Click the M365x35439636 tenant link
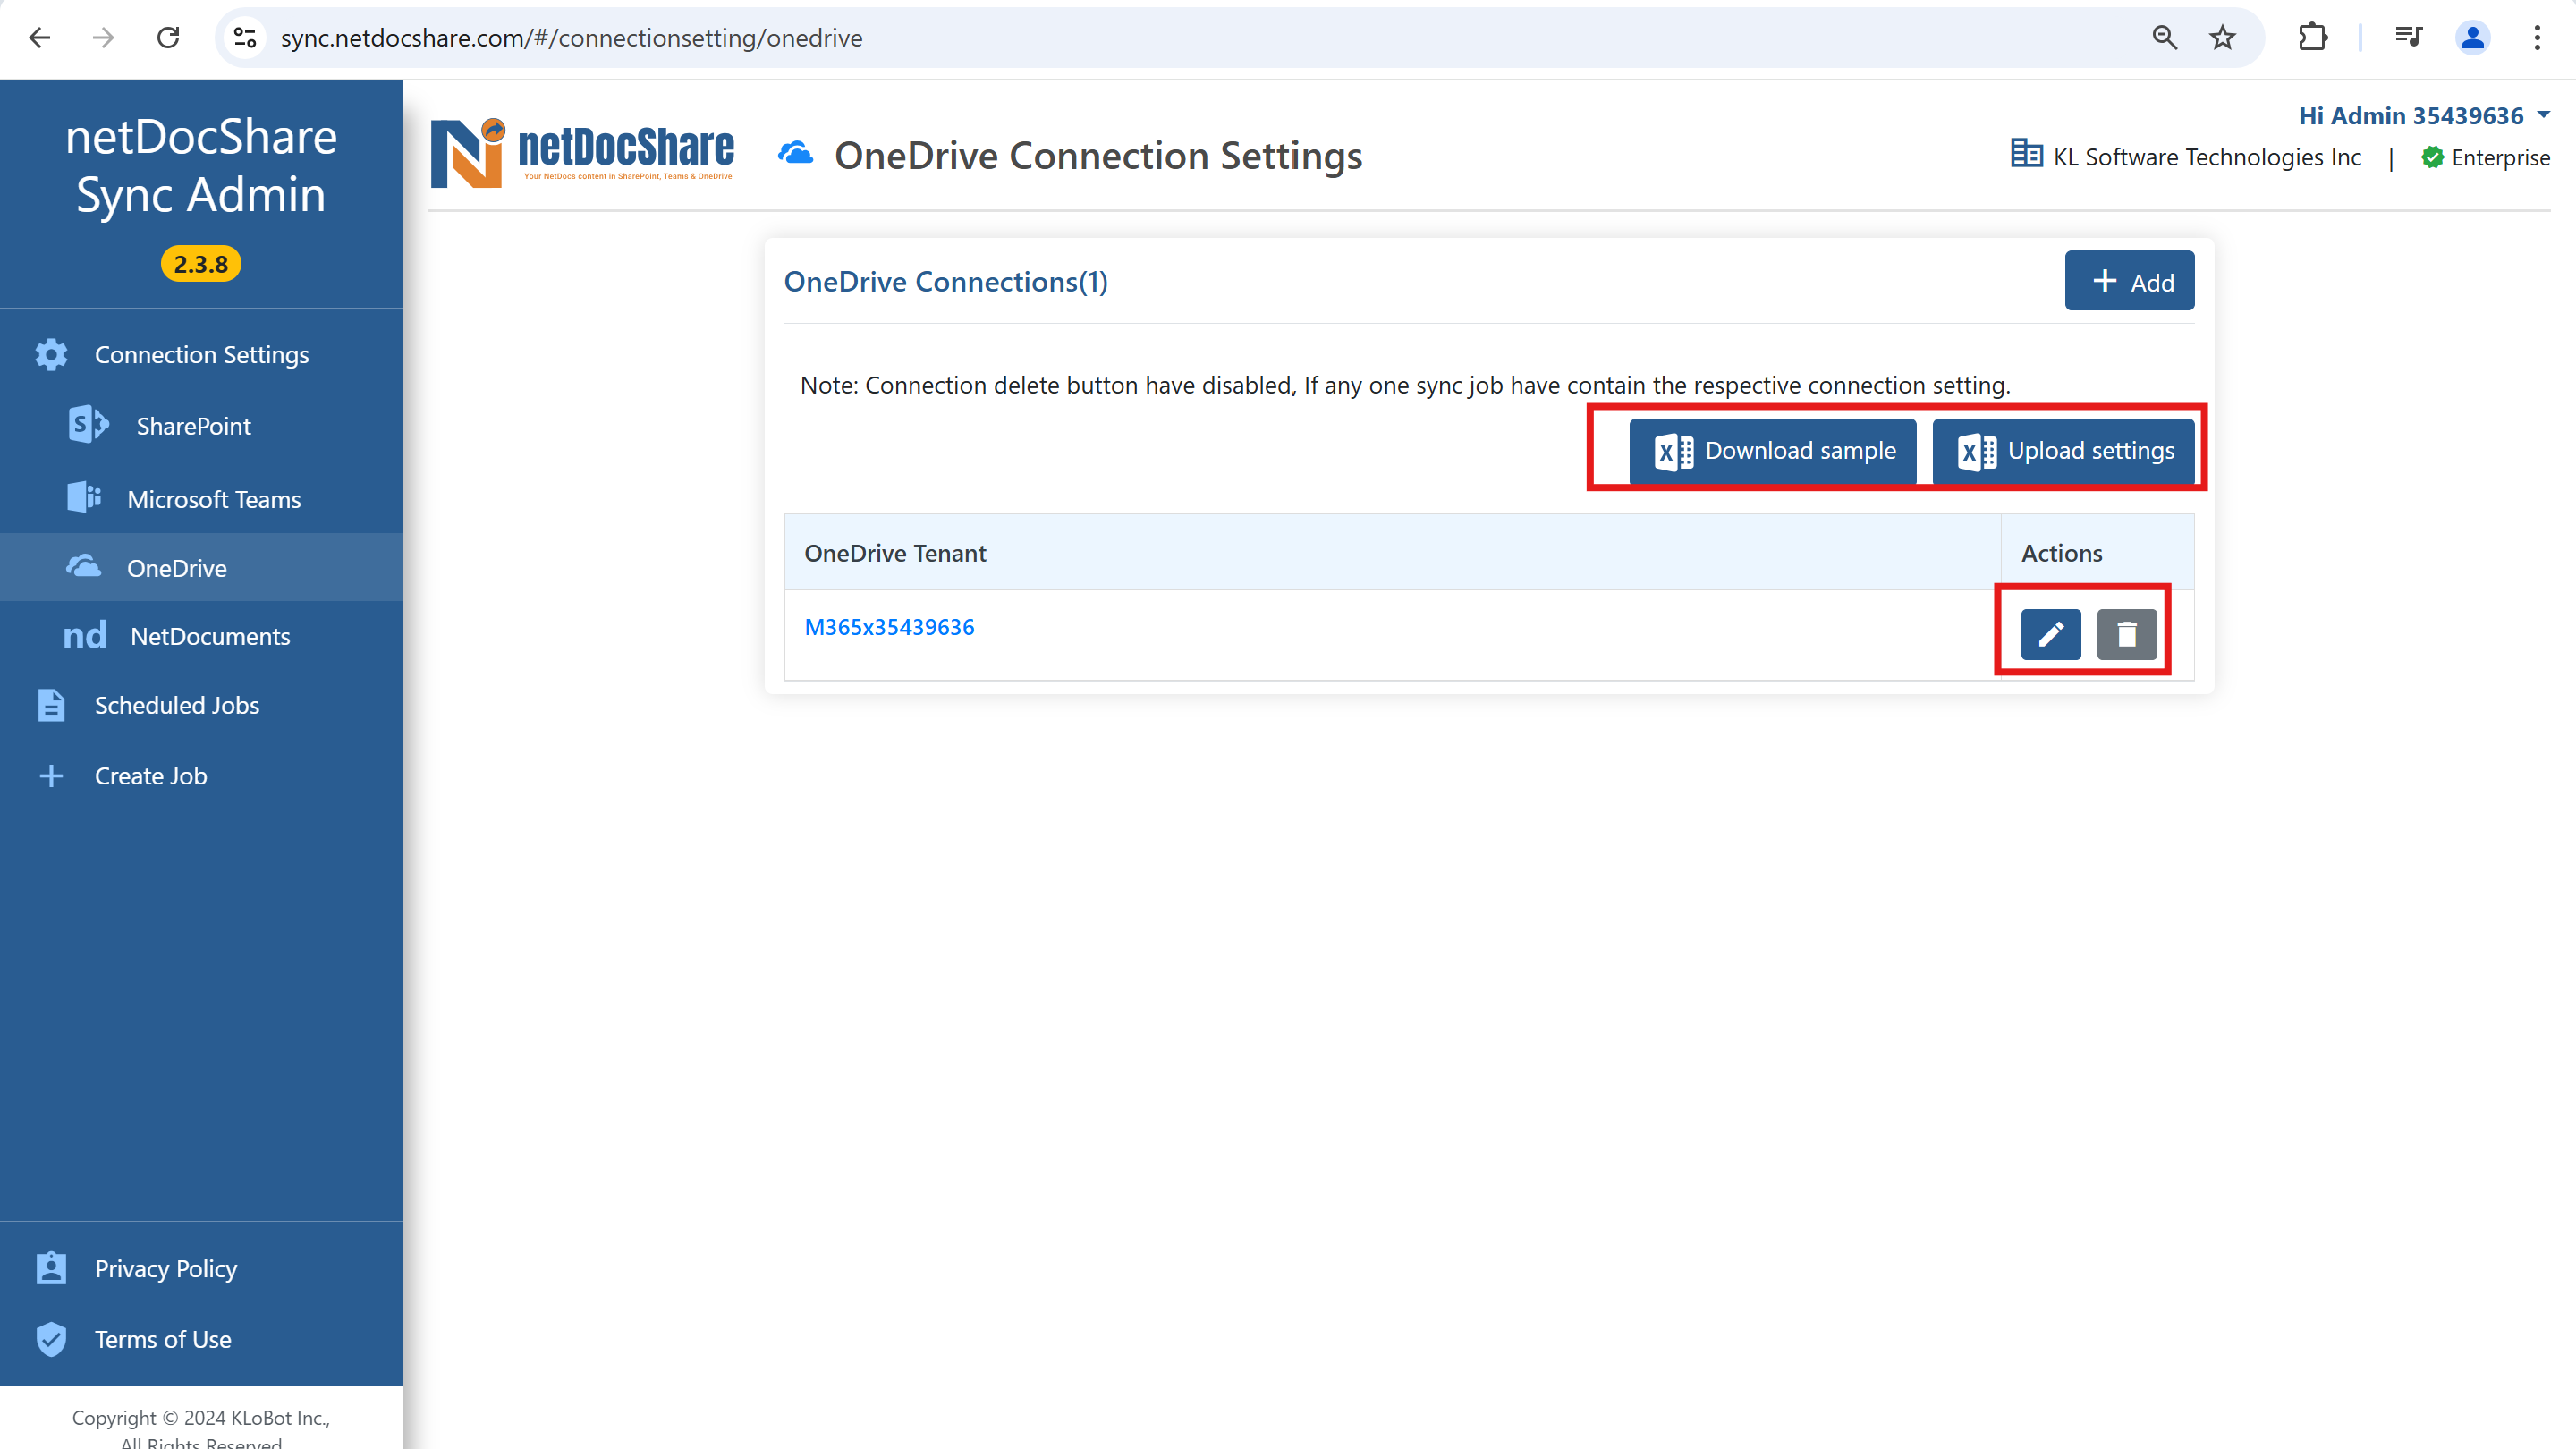Screen dimensions: 2576x1449 [888, 626]
